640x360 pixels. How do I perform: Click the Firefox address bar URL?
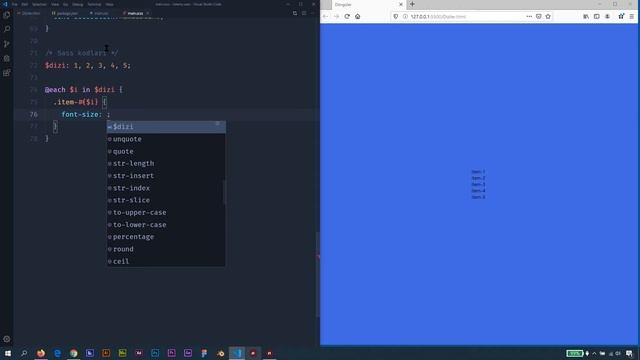pyautogui.click(x=438, y=16)
